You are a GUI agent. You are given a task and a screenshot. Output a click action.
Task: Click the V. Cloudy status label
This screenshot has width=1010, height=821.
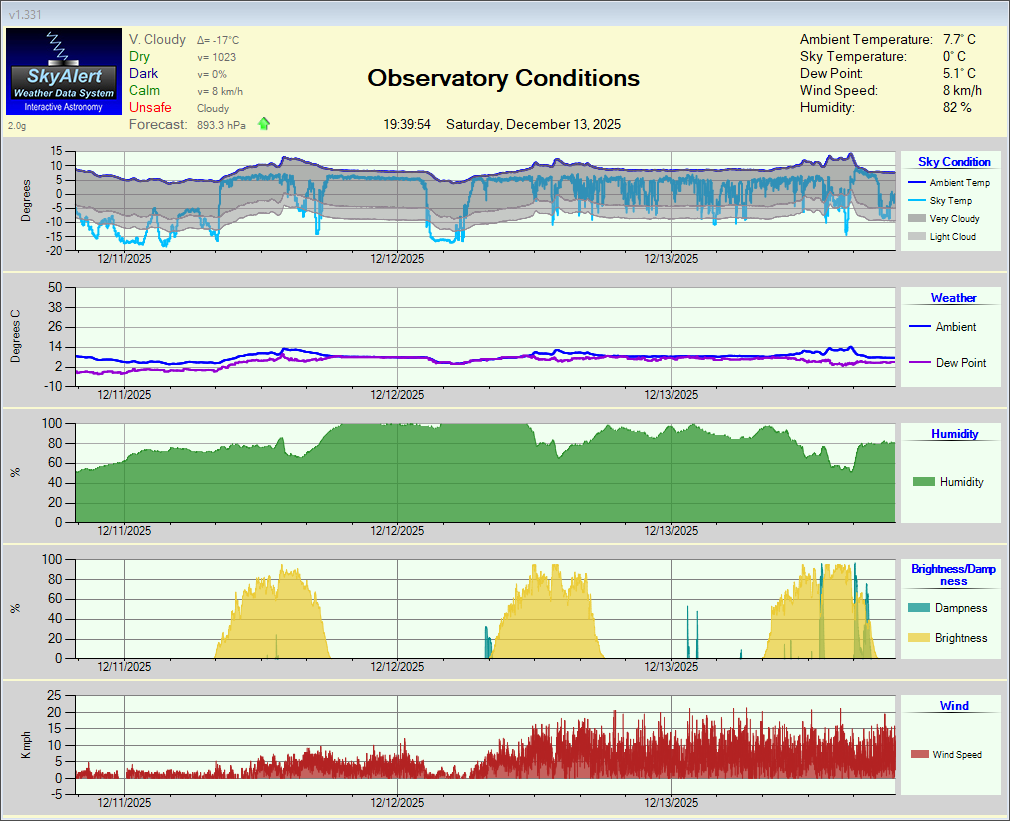[x=157, y=40]
